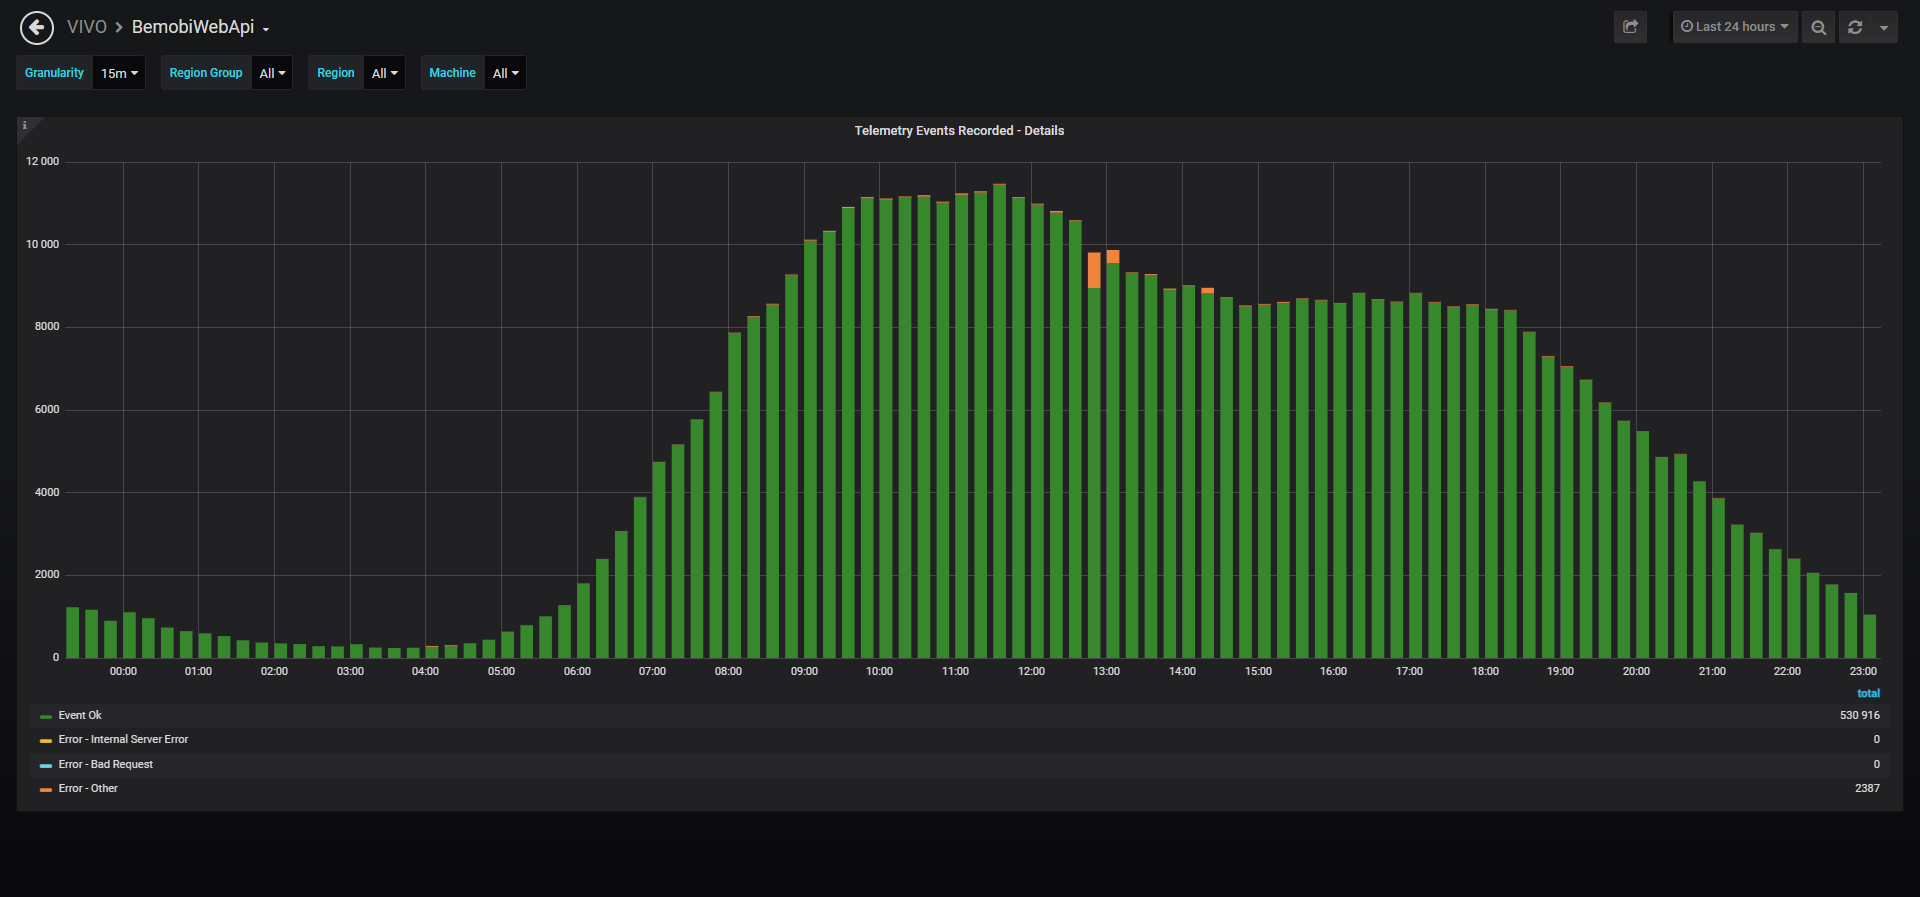Click the Error - Other total value 2387
The image size is (1920, 897).
tap(1867, 788)
